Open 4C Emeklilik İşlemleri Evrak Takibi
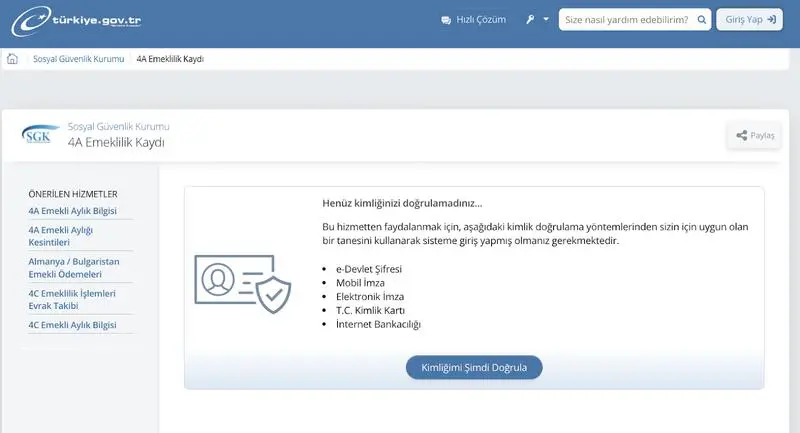The height and width of the screenshot is (433, 800). click(72, 299)
